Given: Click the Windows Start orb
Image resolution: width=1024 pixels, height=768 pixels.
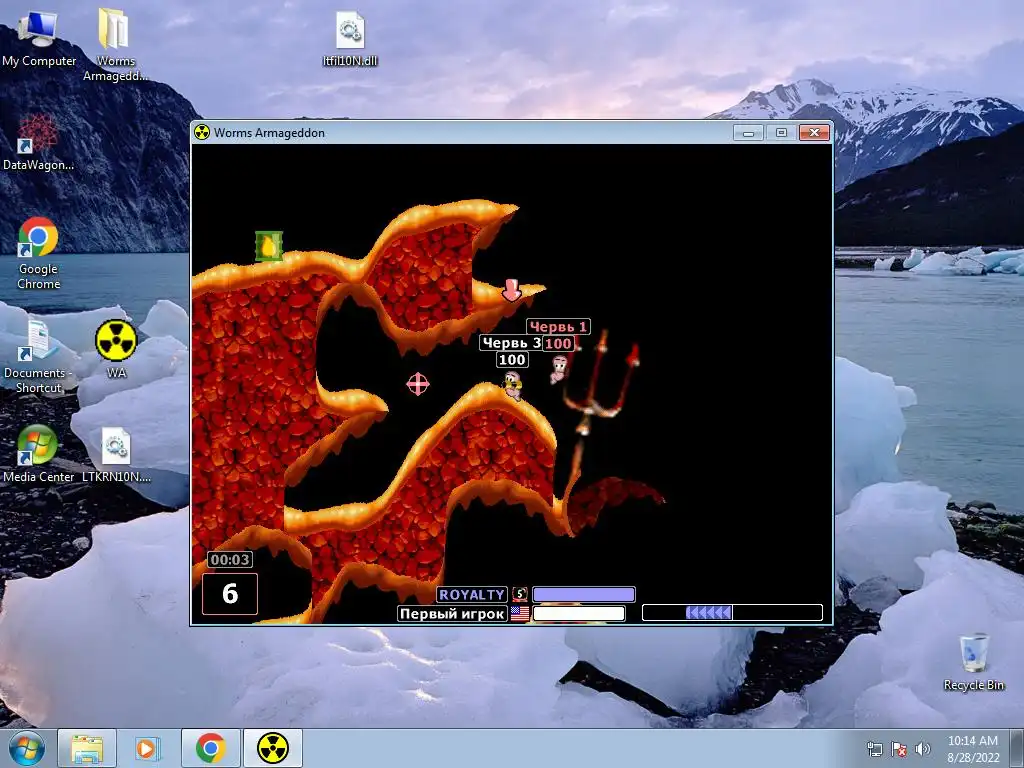Looking at the screenshot, I should 27,748.
